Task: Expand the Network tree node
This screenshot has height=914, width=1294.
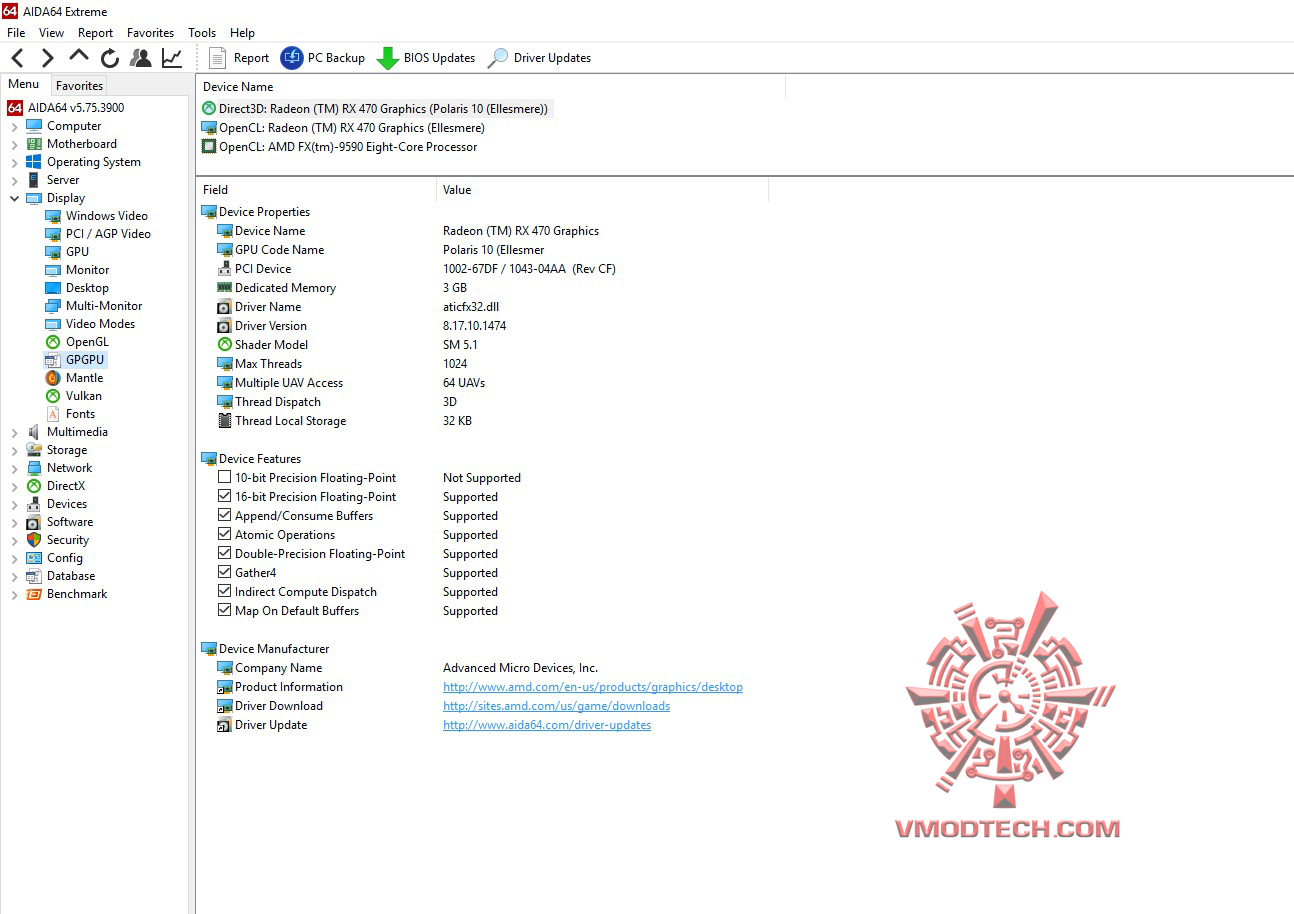Action: (14, 468)
